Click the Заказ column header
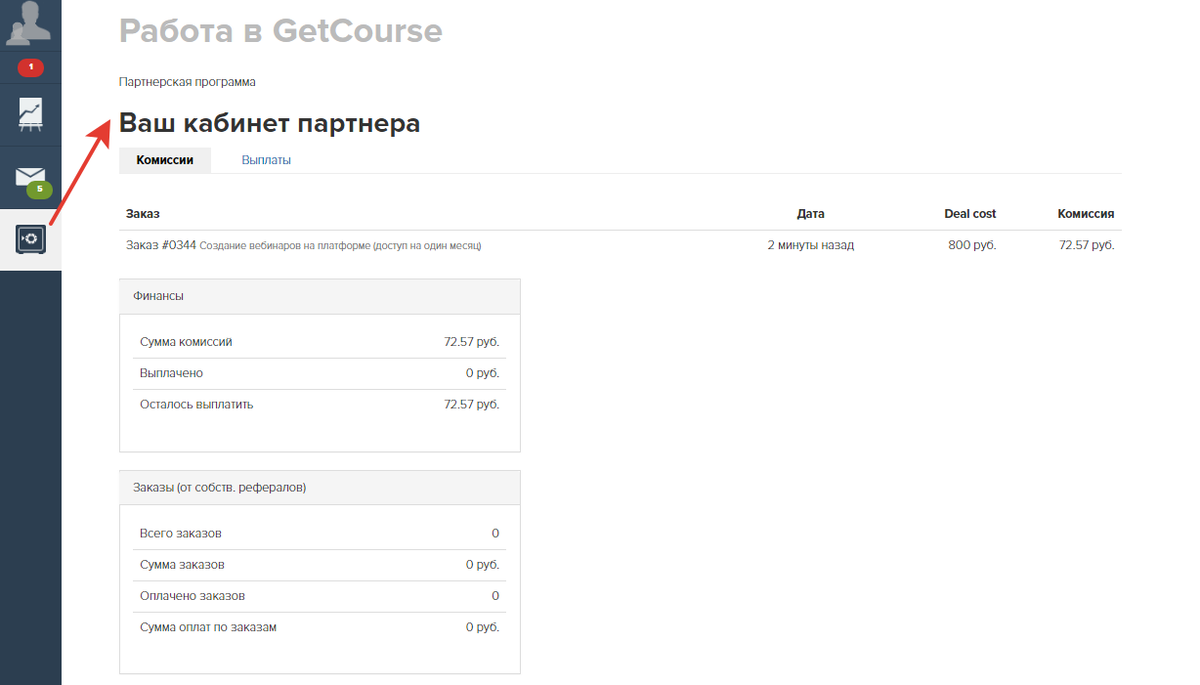The width and height of the screenshot is (1200, 685). pyautogui.click(x=143, y=214)
